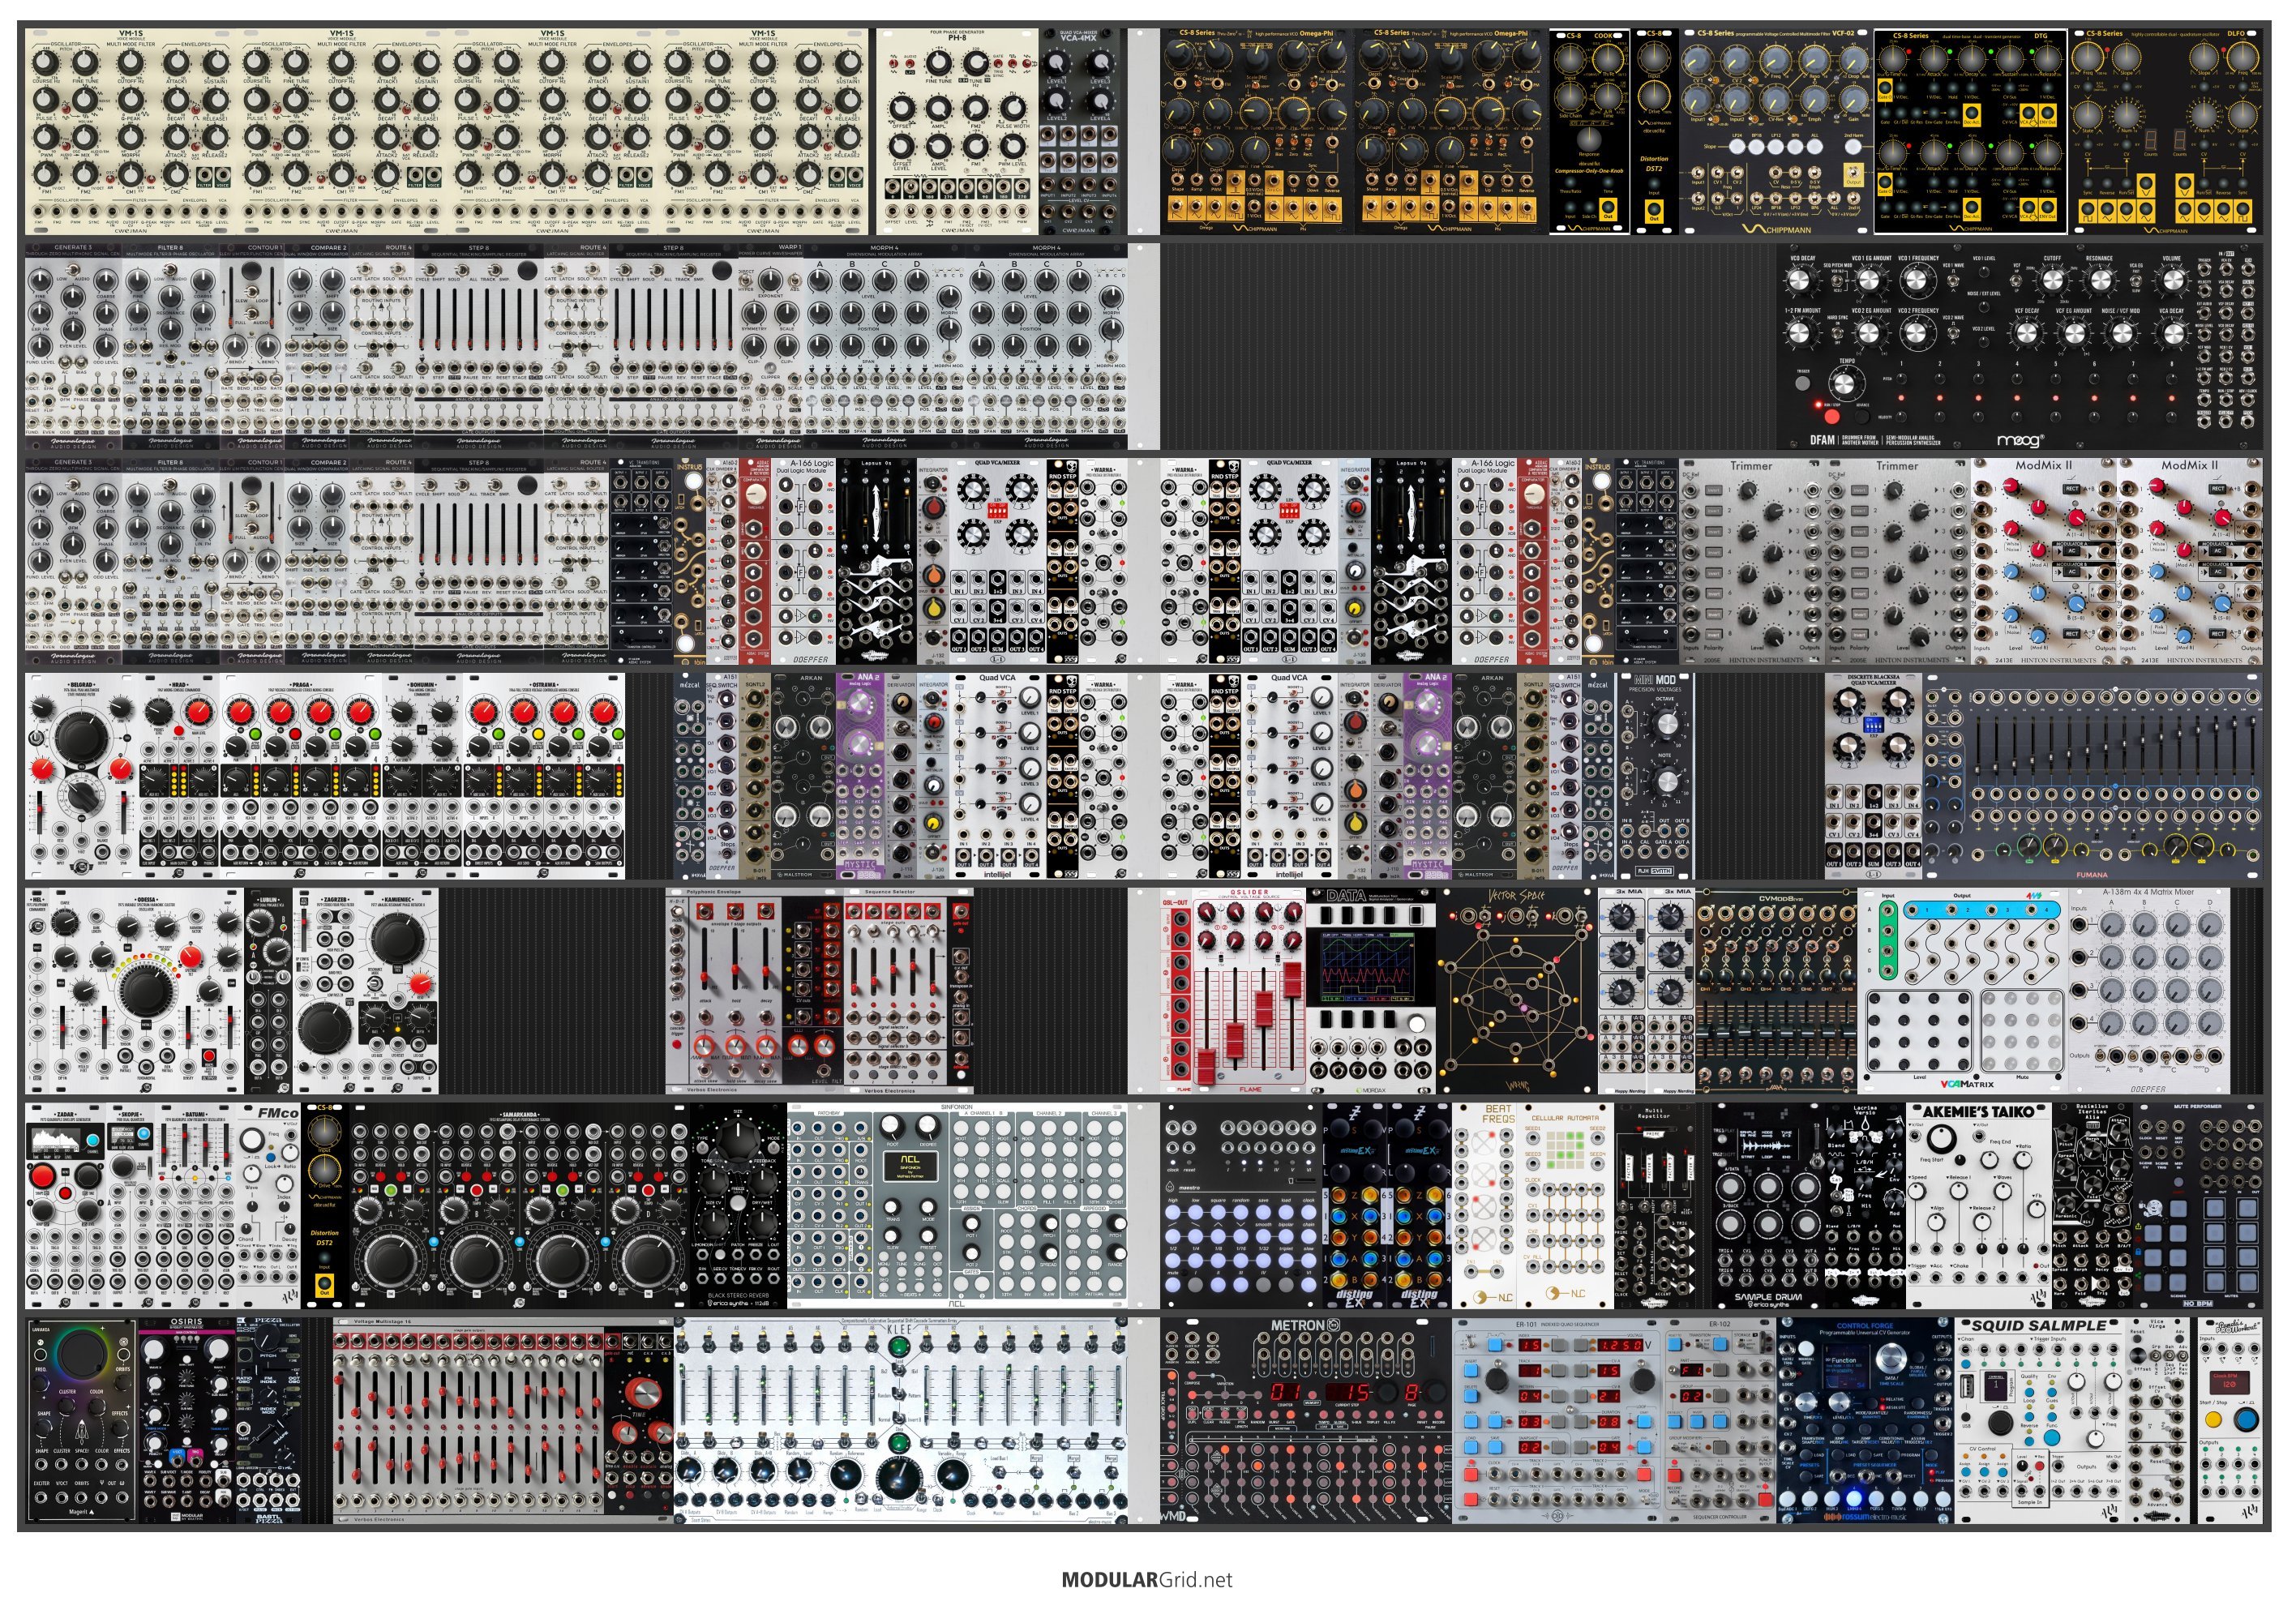Click the maestro save button
The height and width of the screenshot is (1597, 2296).
point(1263,1212)
